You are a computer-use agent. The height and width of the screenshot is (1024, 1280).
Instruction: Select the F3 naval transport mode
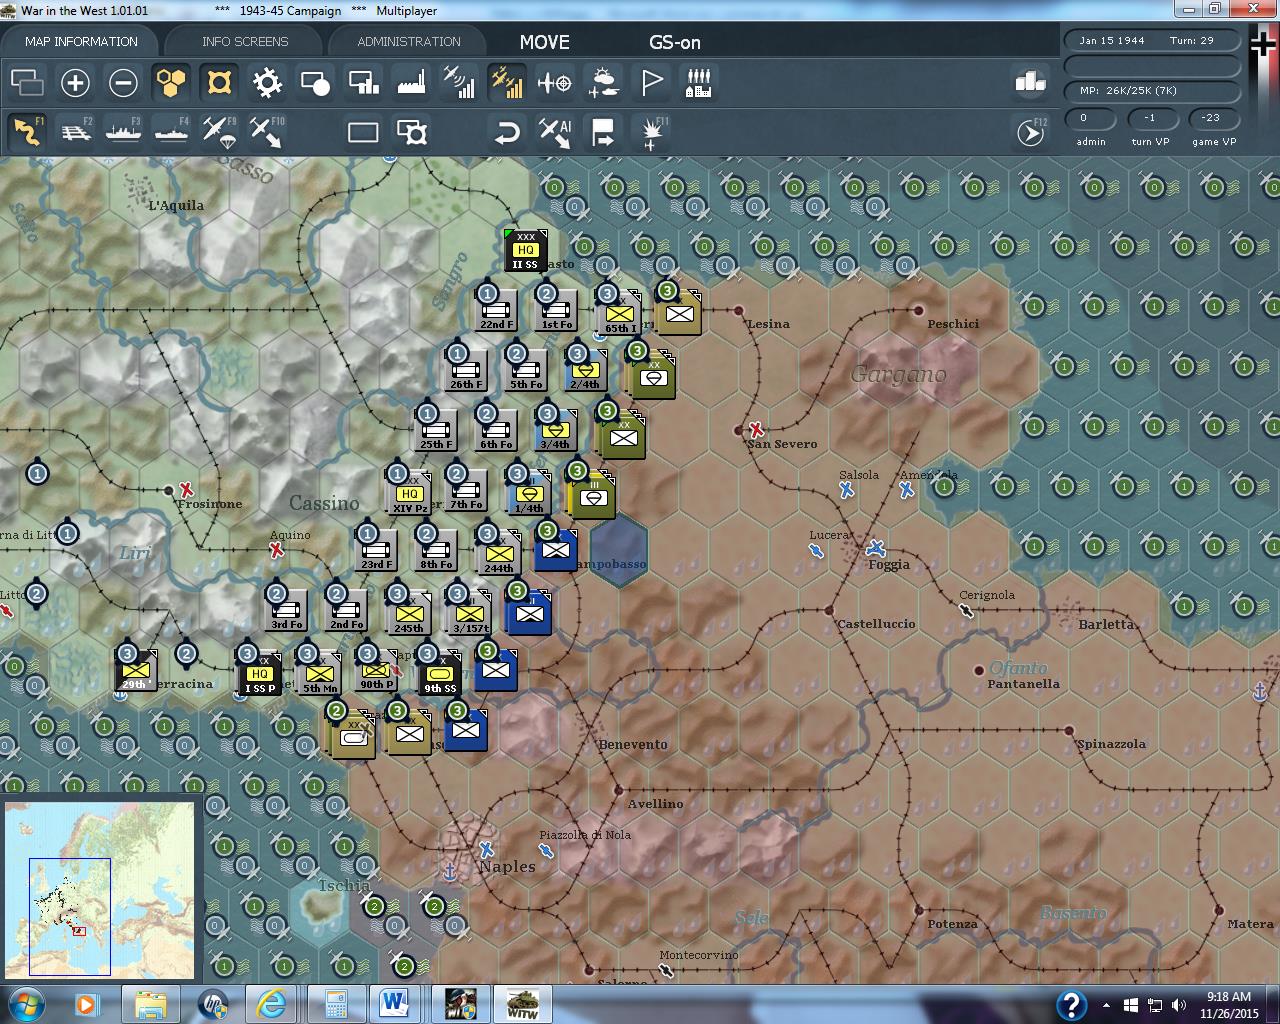coord(123,132)
